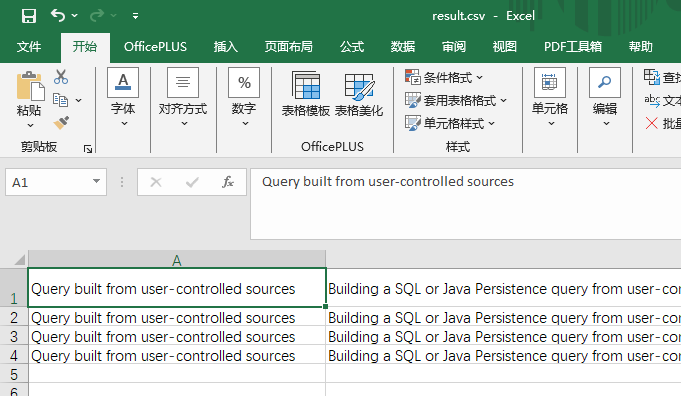This screenshot has height=396, width=681.
Task: Open the 审阅 ribbon tab
Action: 454,46
